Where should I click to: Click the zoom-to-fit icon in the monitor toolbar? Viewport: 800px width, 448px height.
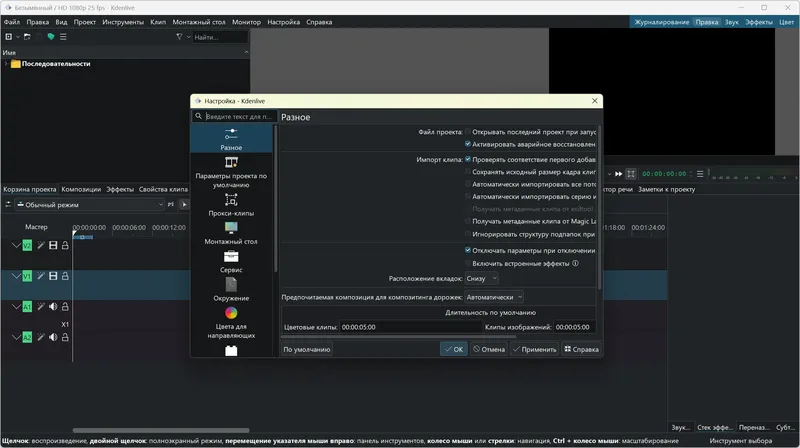point(631,174)
